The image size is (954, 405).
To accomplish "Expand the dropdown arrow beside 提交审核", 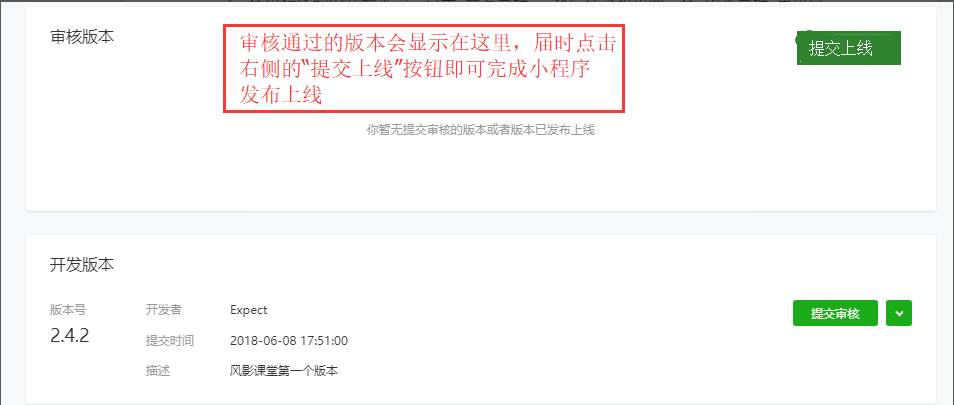I will pos(899,313).
